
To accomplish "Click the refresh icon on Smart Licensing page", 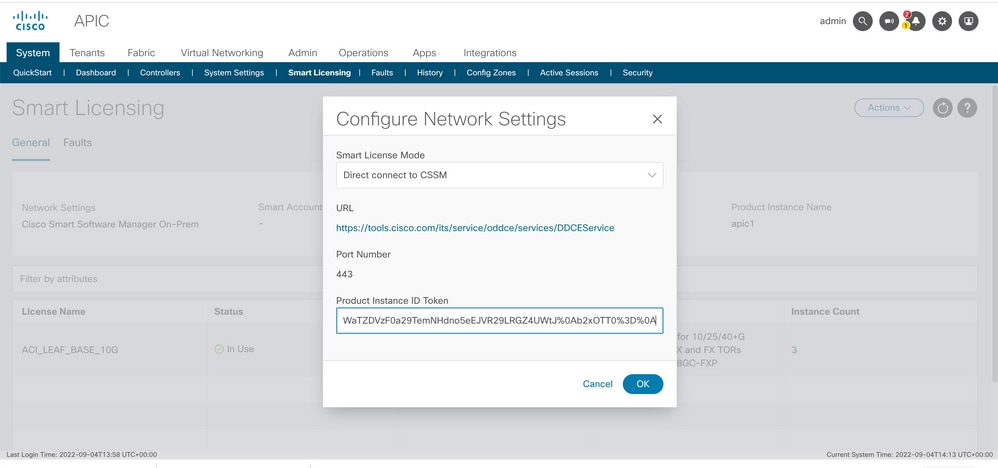I will (942, 108).
